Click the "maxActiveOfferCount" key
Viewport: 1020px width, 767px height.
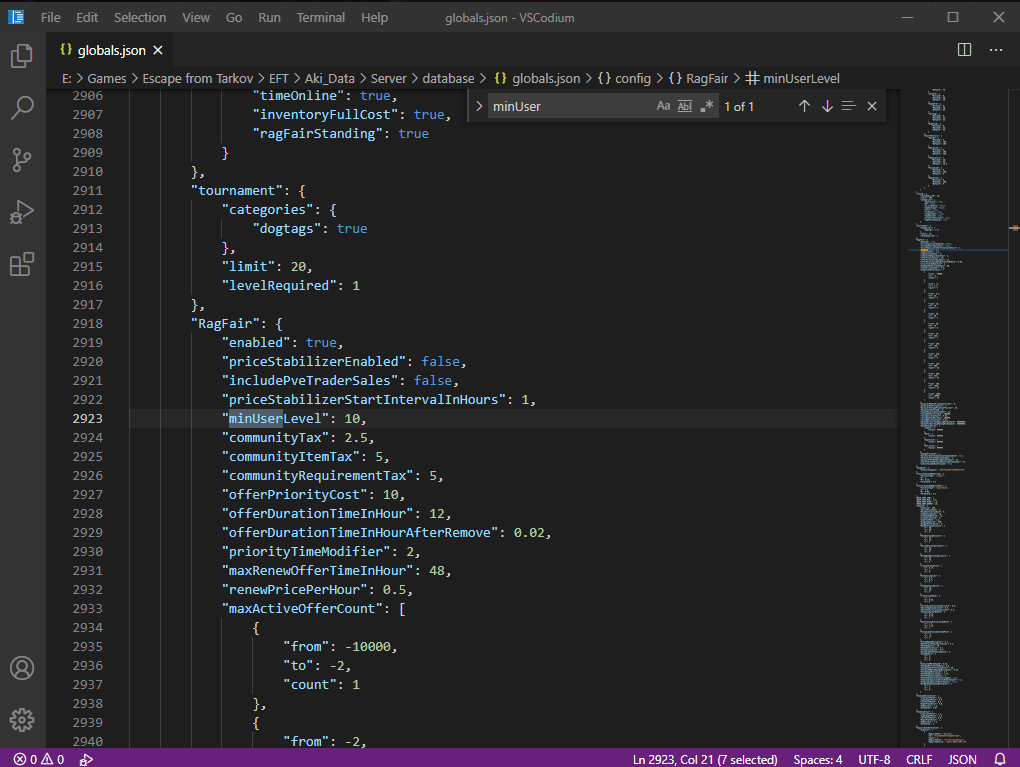coord(302,608)
